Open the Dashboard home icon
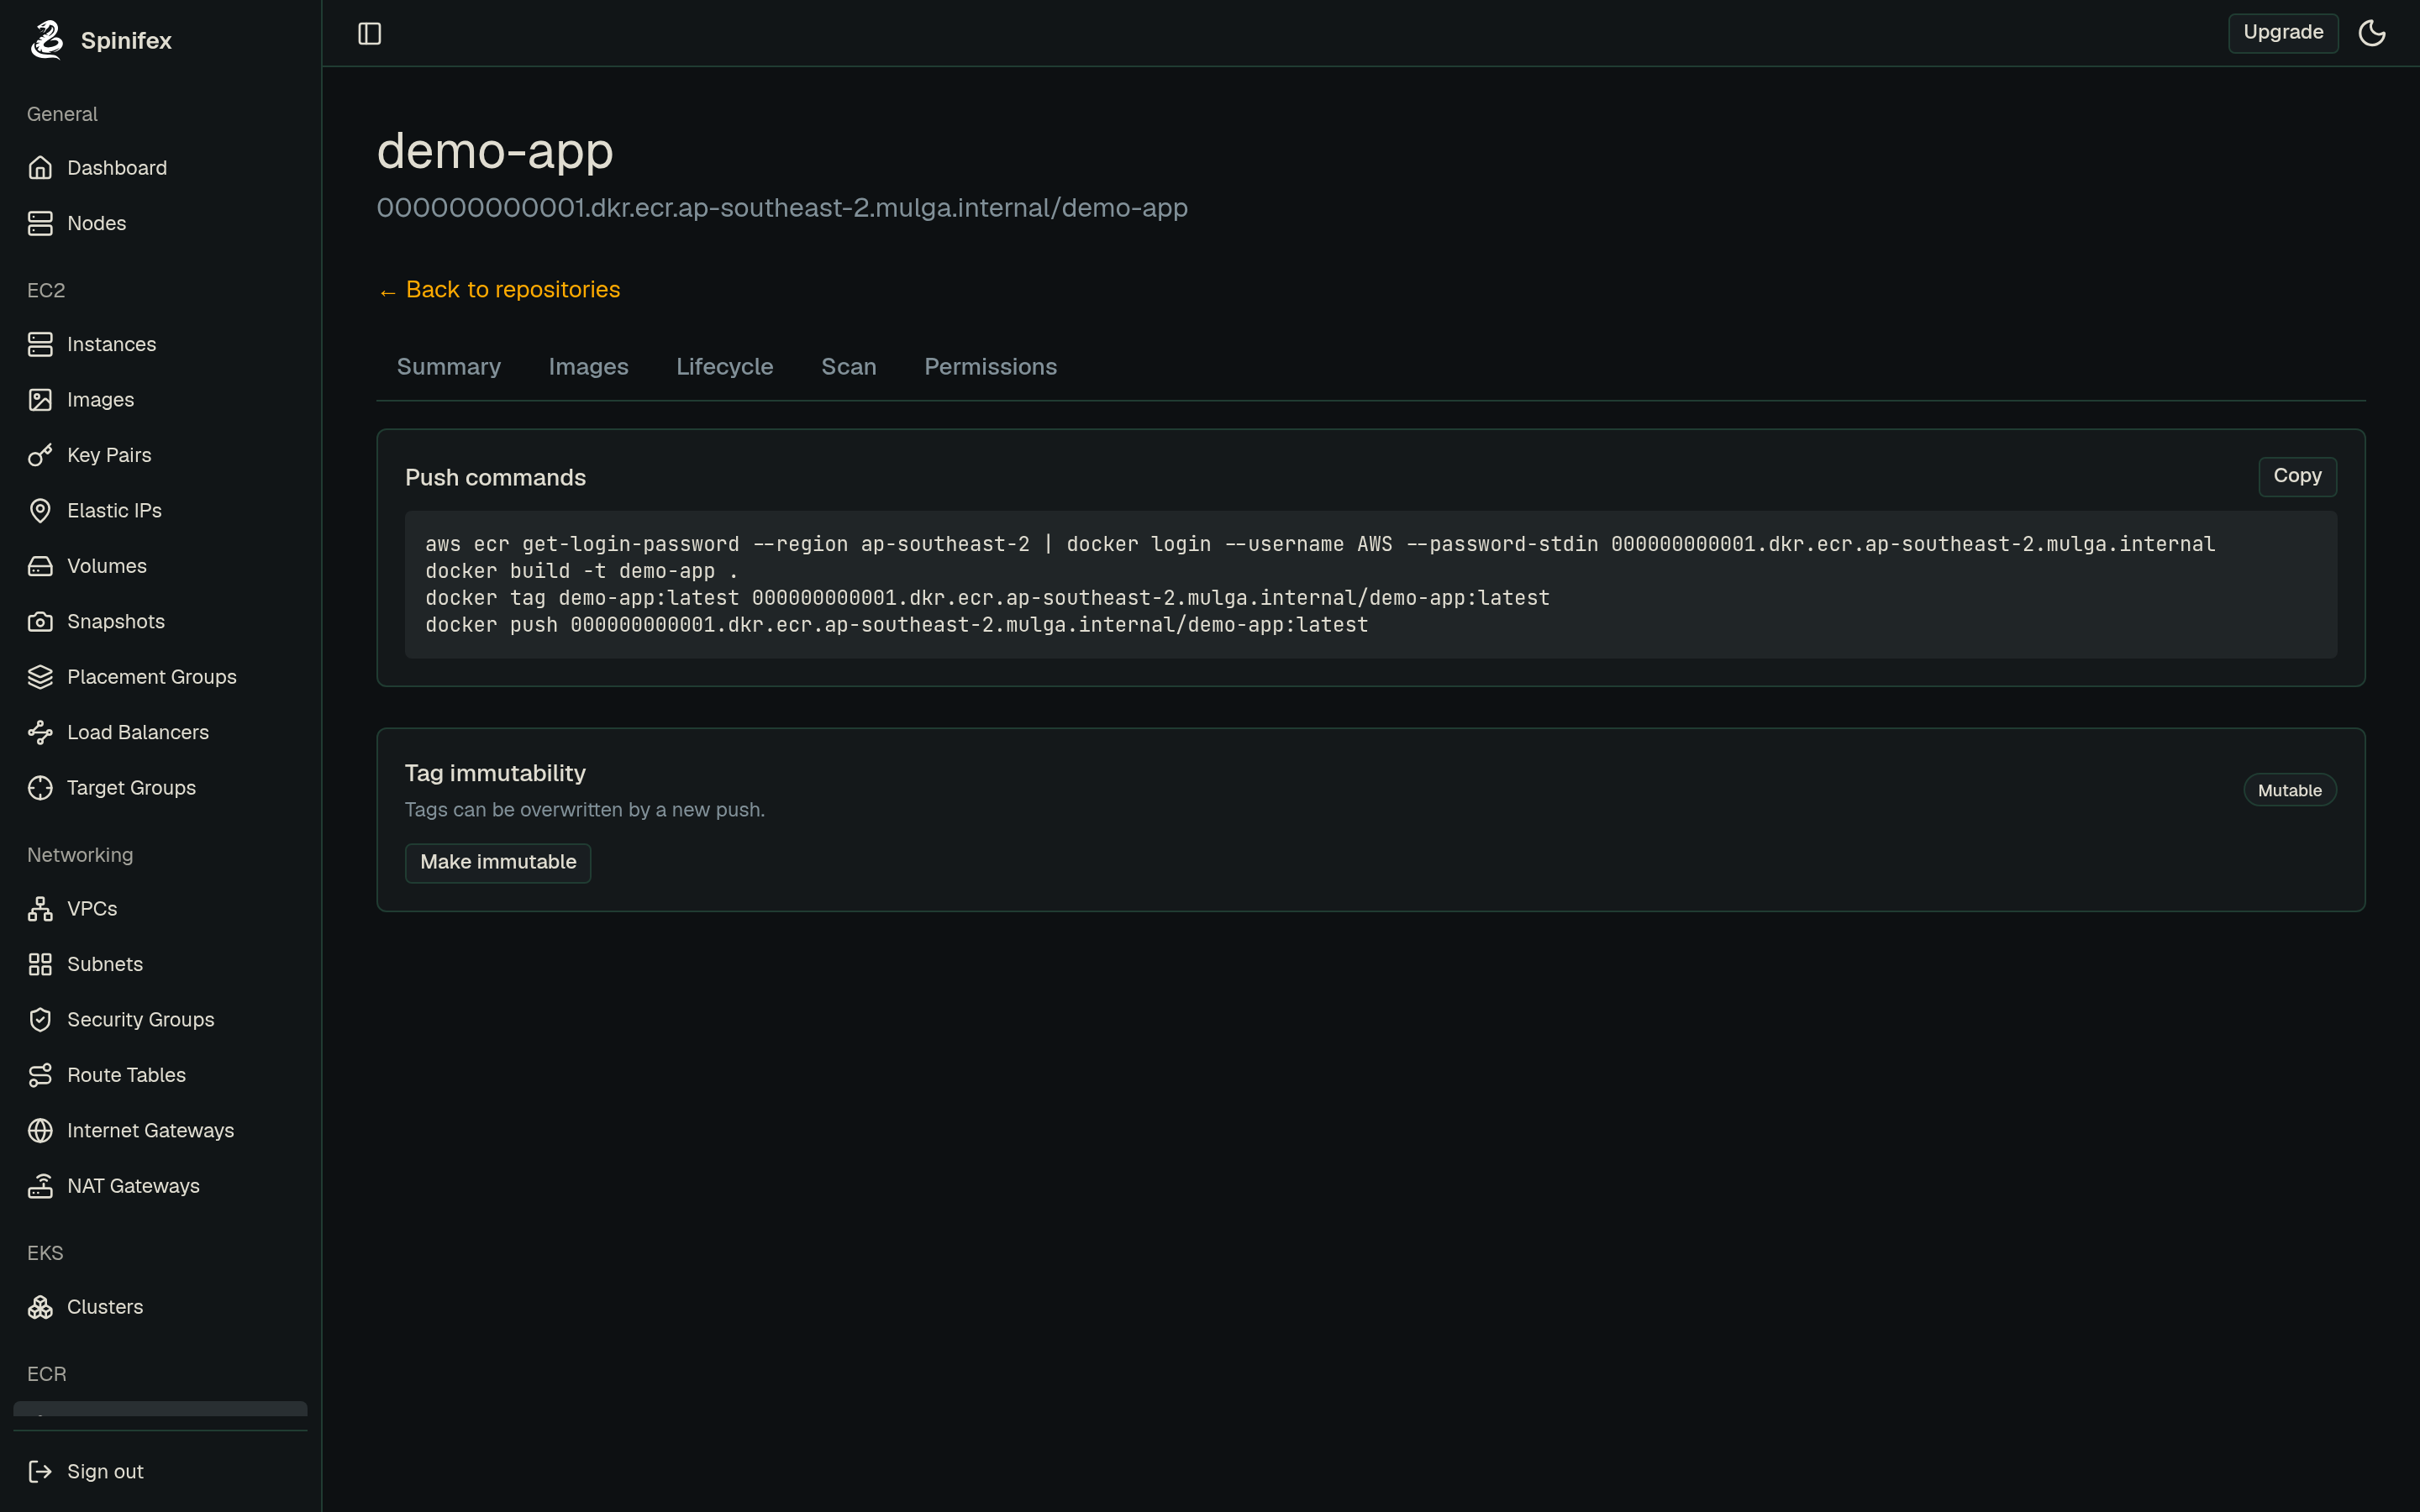 [x=40, y=168]
